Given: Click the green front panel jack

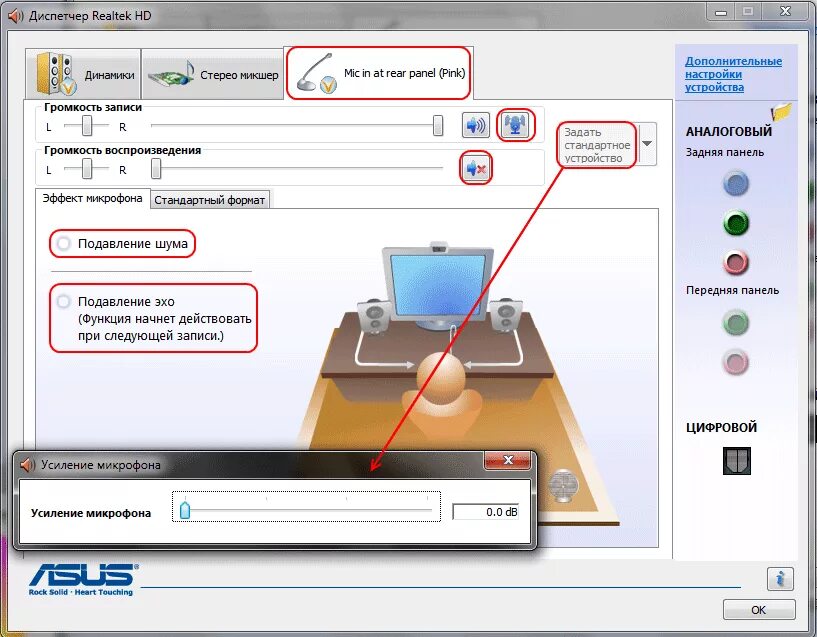Looking at the screenshot, I should [x=736, y=322].
